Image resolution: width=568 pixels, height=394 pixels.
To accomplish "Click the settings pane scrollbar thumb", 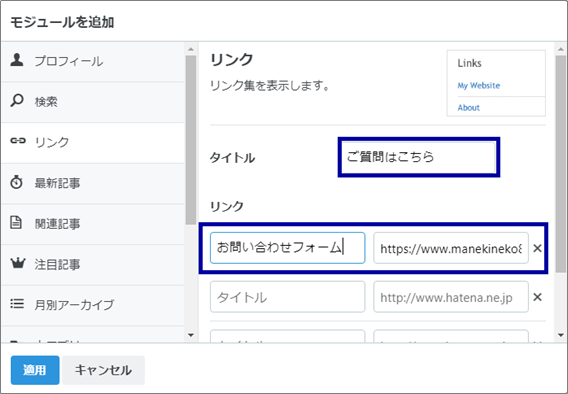I will pyautogui.click(x=560, y=164).
